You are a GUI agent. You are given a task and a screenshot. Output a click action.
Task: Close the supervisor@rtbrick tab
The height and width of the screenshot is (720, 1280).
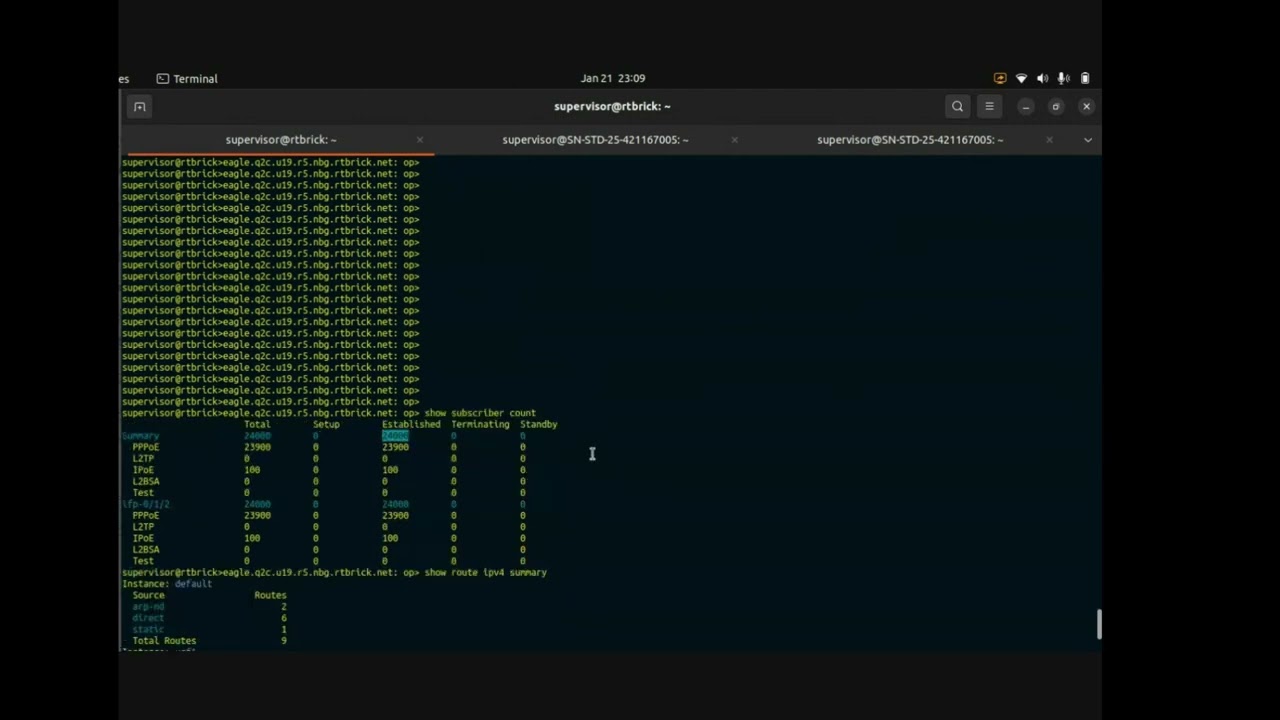pyautogui.click(x=419, y=140)
